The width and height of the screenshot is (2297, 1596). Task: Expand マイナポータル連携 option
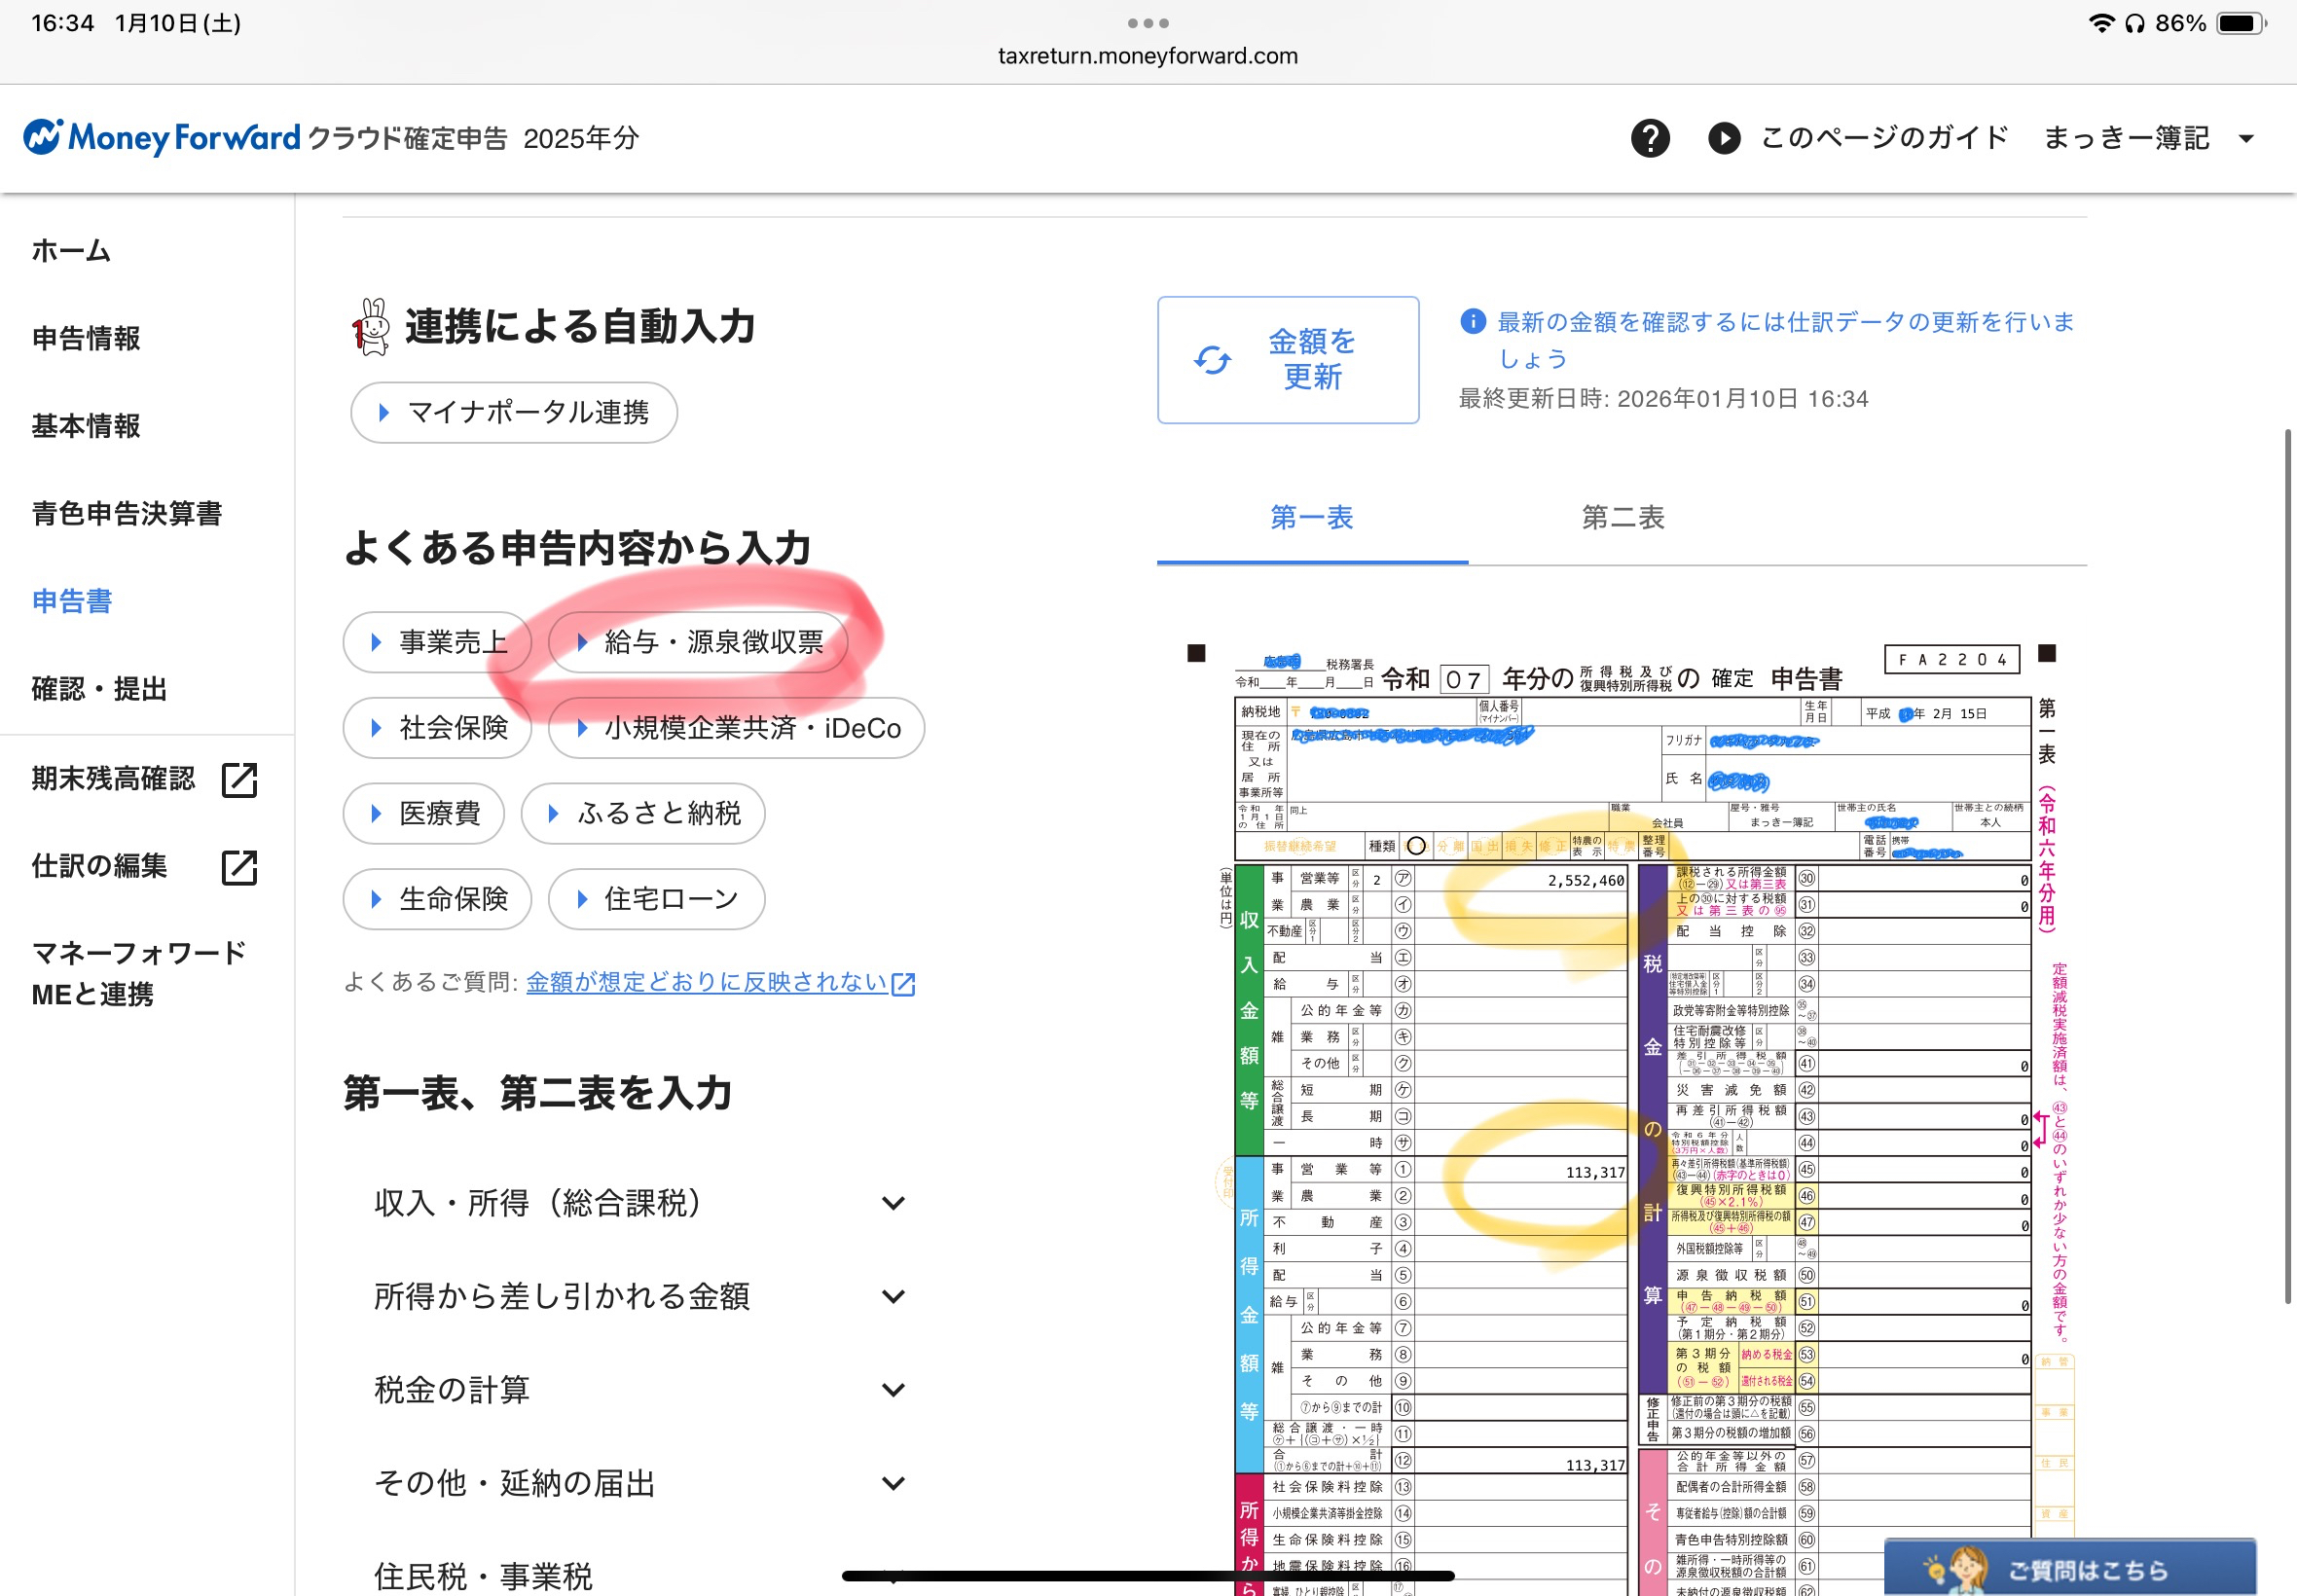tap(514, 412)
